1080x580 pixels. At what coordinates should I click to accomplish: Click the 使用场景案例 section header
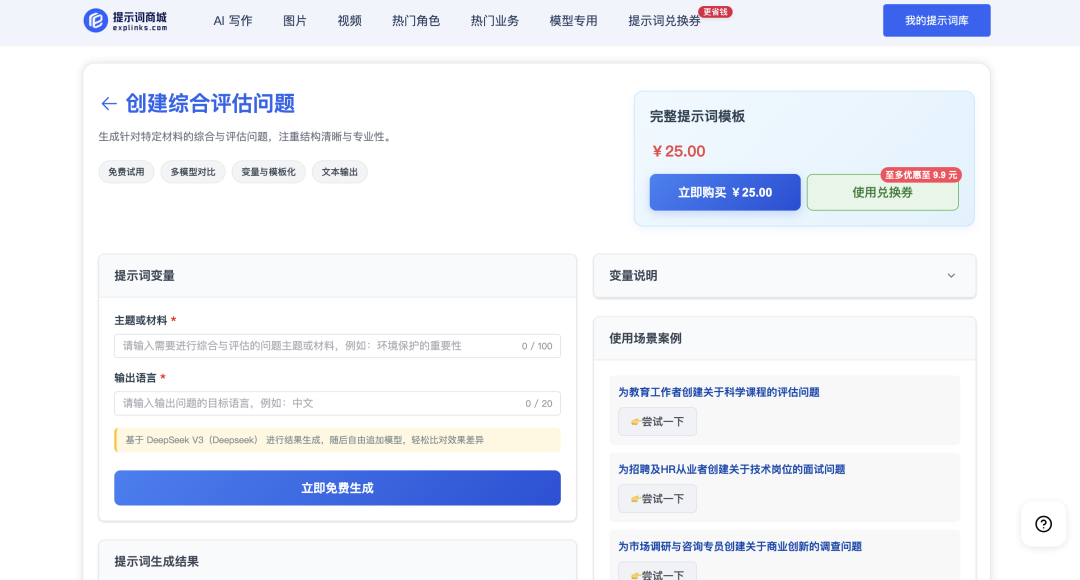pos(785,338)
